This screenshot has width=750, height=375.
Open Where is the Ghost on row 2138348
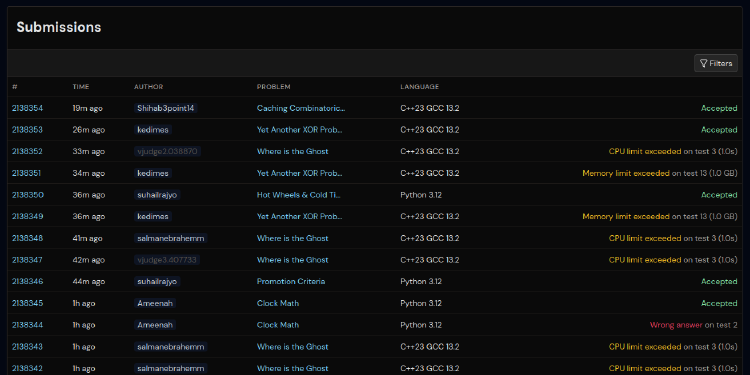click(293, 238)
